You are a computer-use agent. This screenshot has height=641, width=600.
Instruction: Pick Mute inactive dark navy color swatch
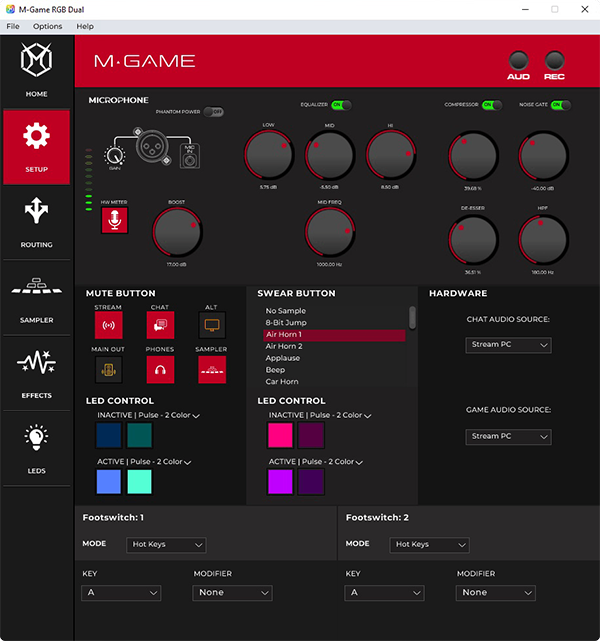coord(108,435)
